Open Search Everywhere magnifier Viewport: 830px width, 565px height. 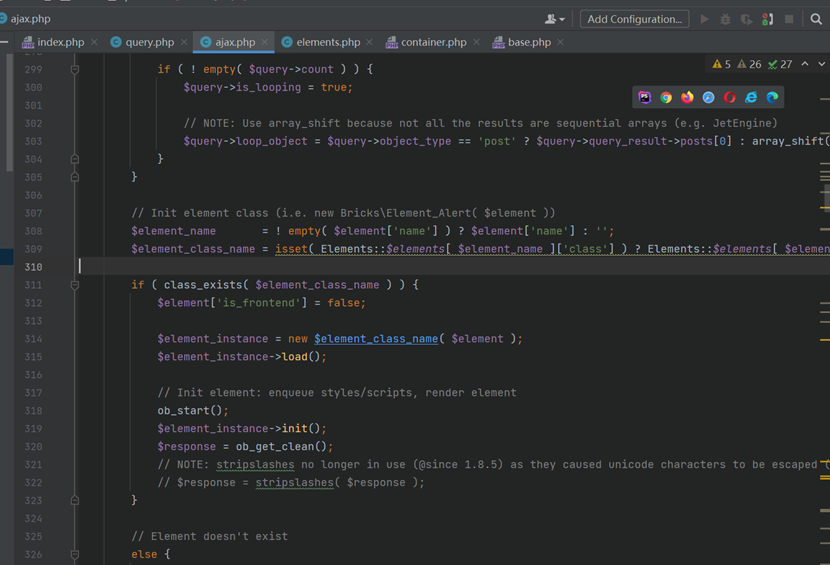coord(816,19)
